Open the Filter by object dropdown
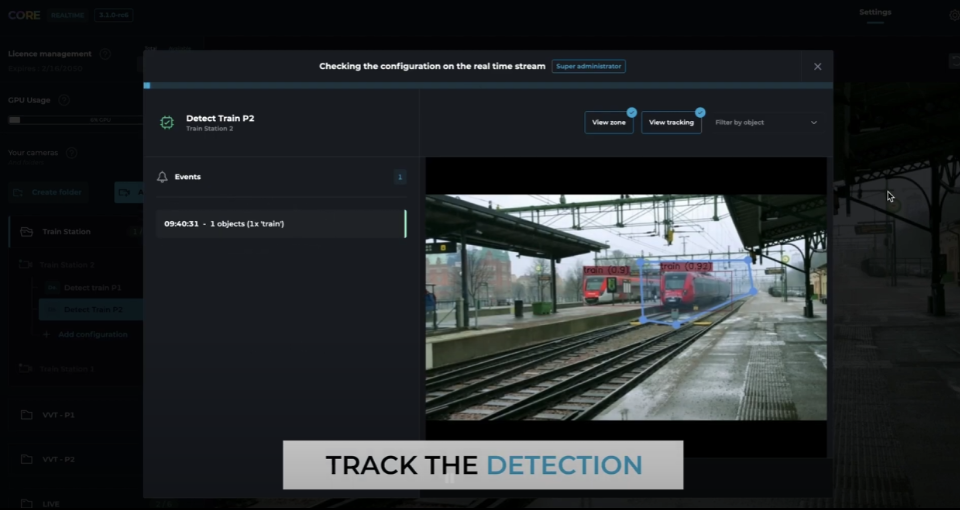This screenshot has width=960, height=510. [766, 122]
